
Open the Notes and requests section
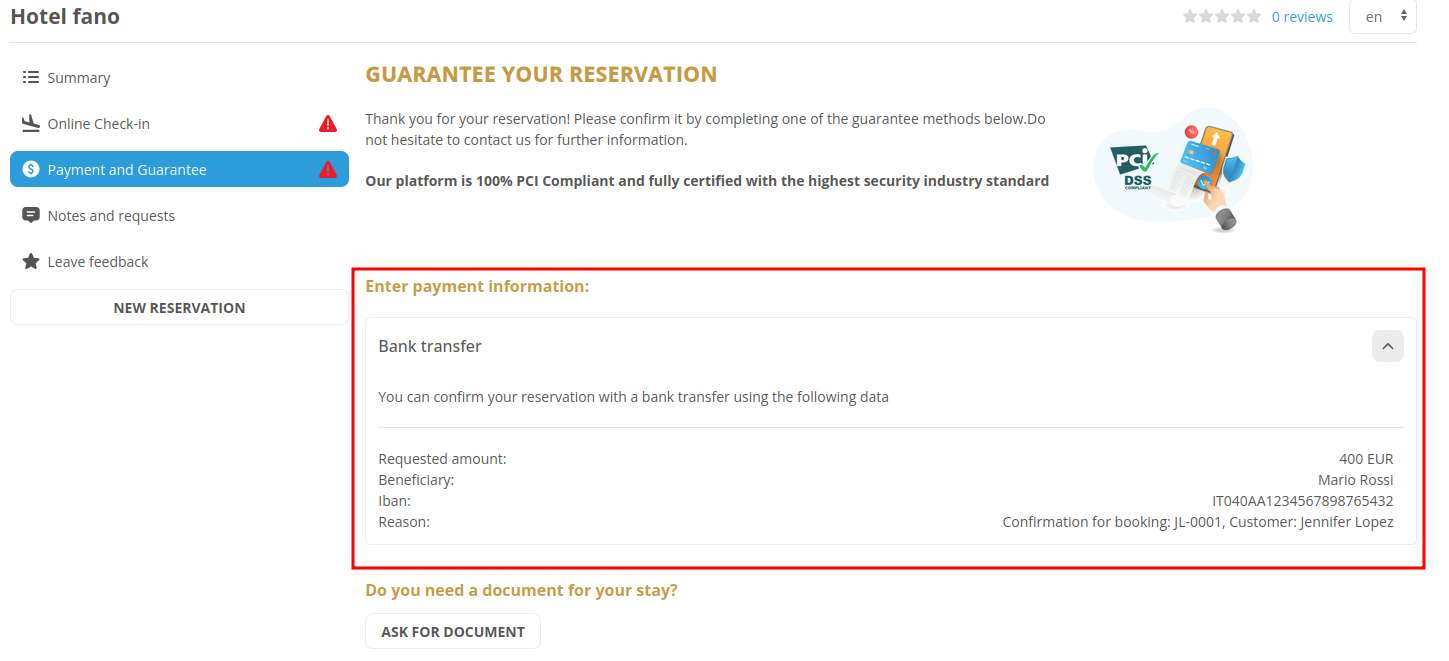click(x=179, y=216)
